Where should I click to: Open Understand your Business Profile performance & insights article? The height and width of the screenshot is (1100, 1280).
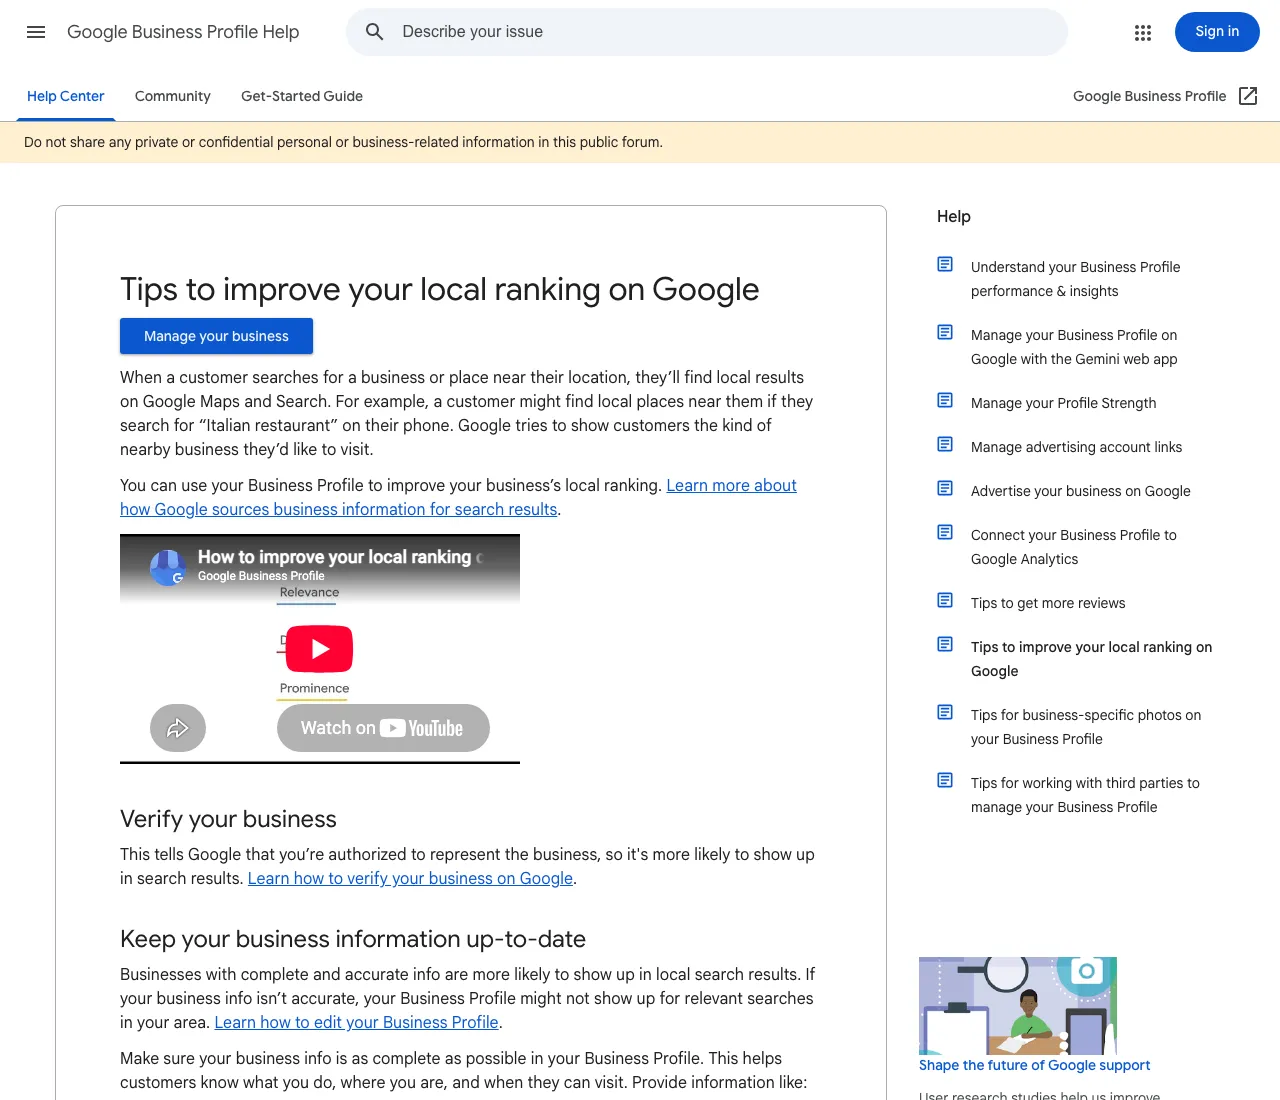point(1075,279)
